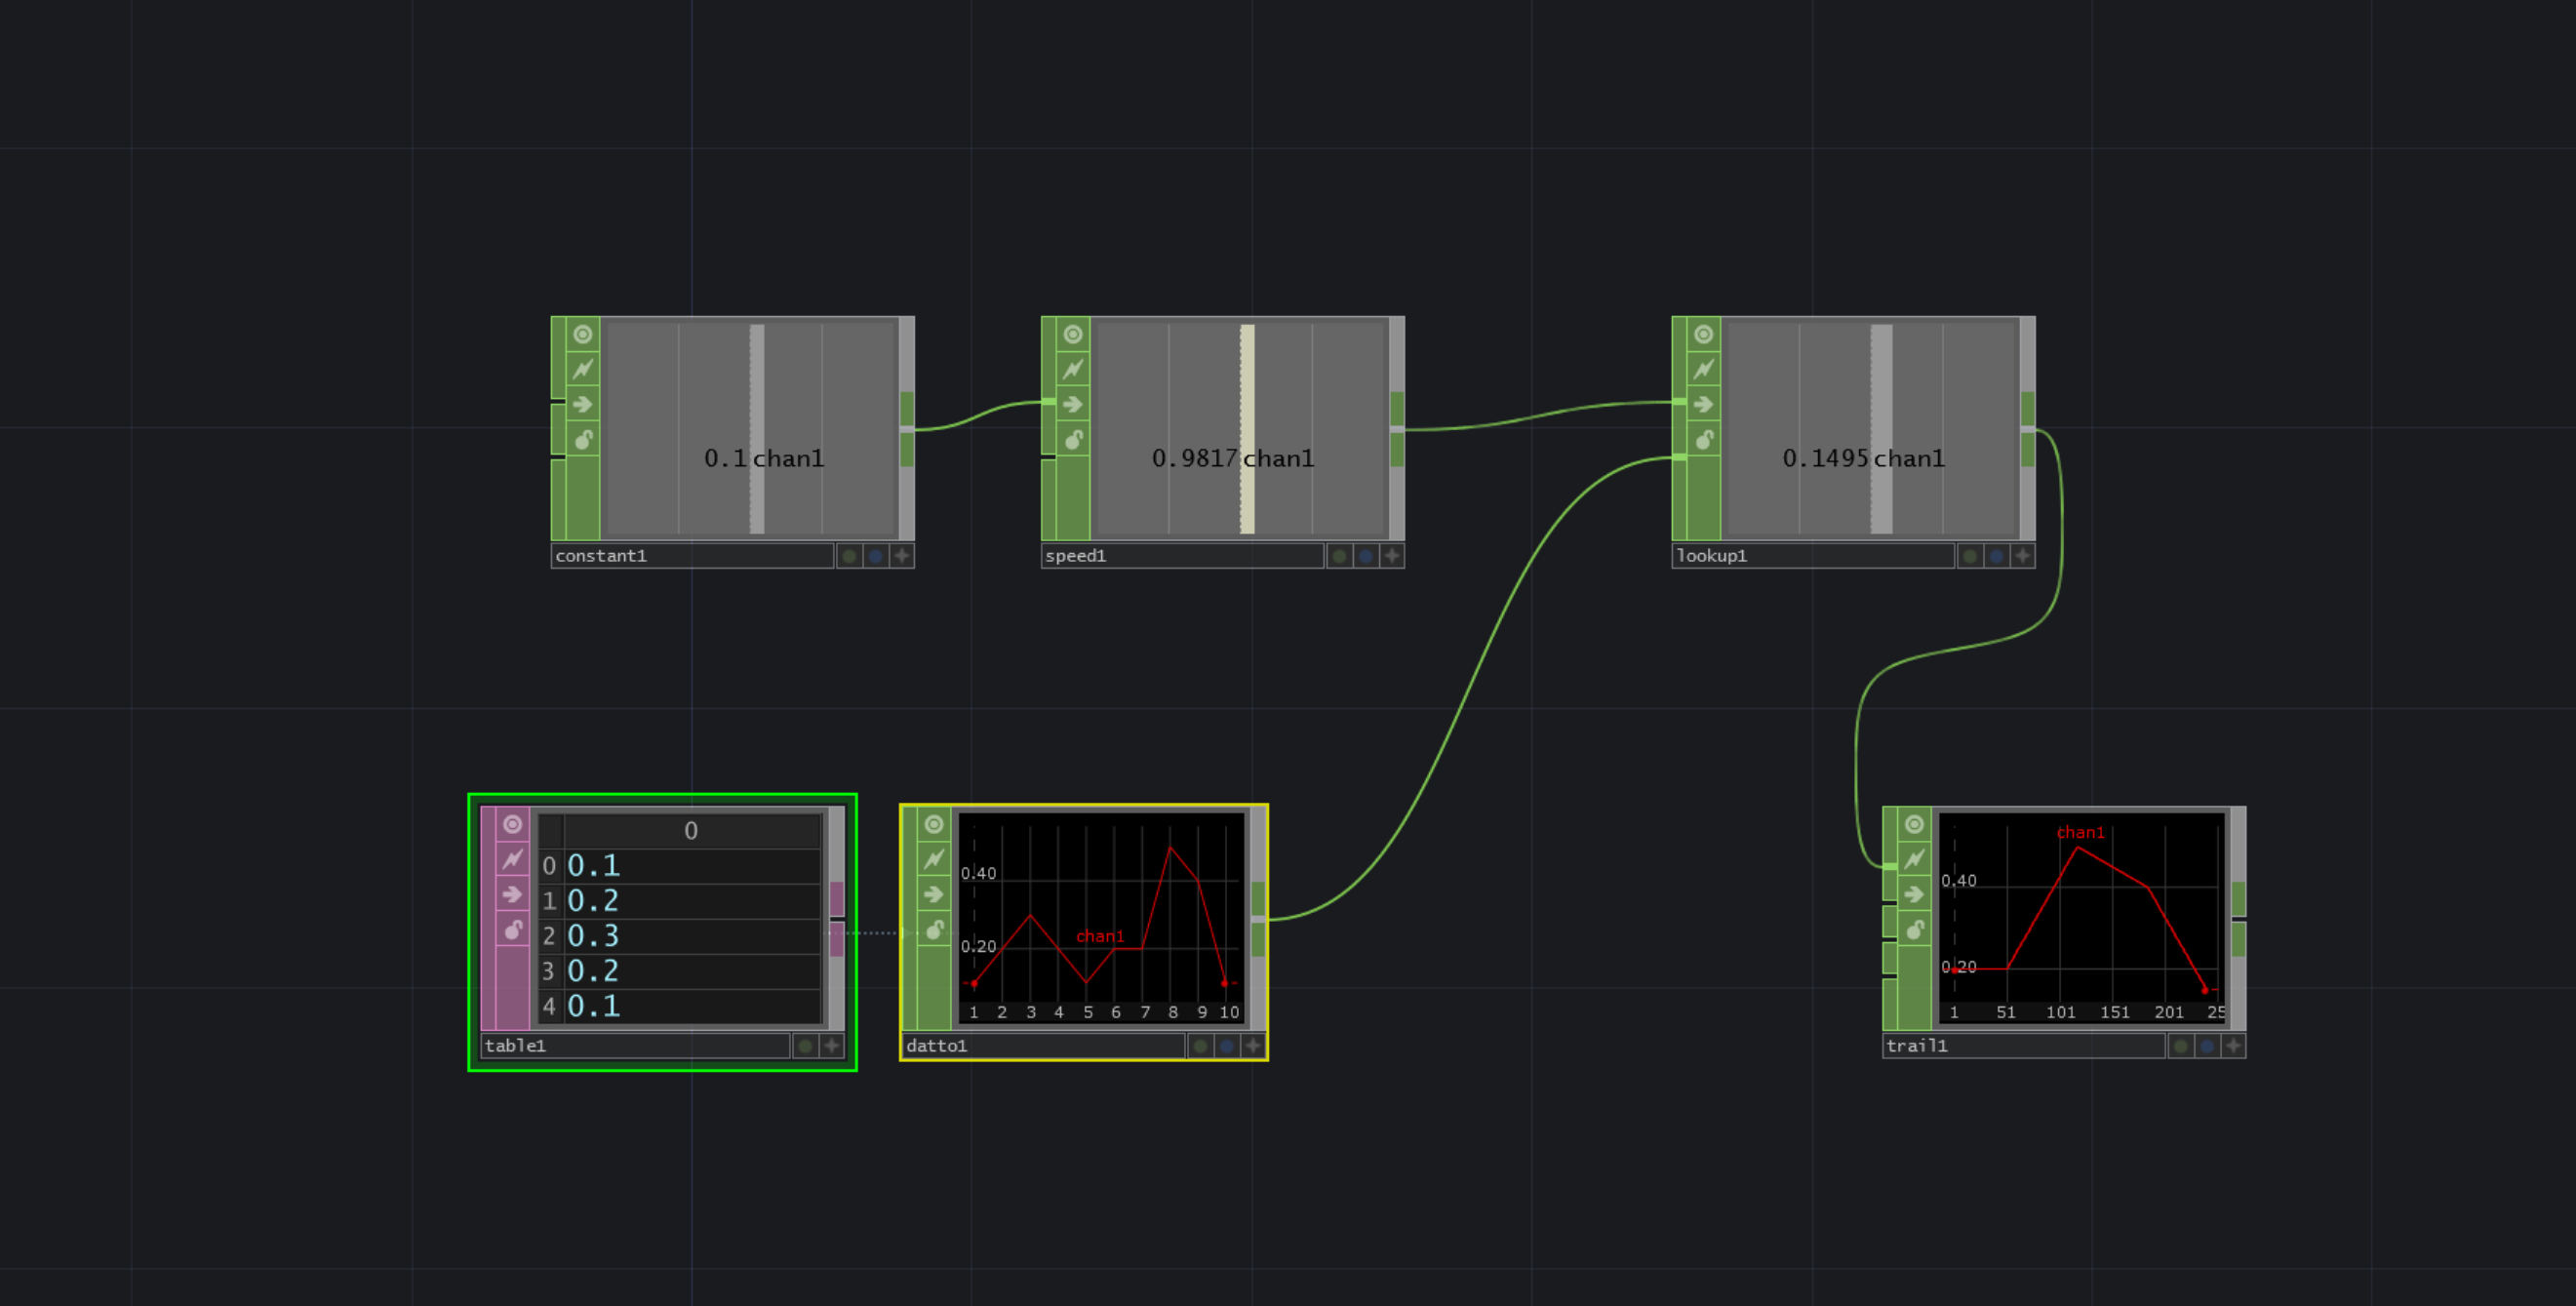Viewport: 2576px width, 1306px height.
Task: Click the 0.1 chan1 value in constant1
Action: (764, 458)
